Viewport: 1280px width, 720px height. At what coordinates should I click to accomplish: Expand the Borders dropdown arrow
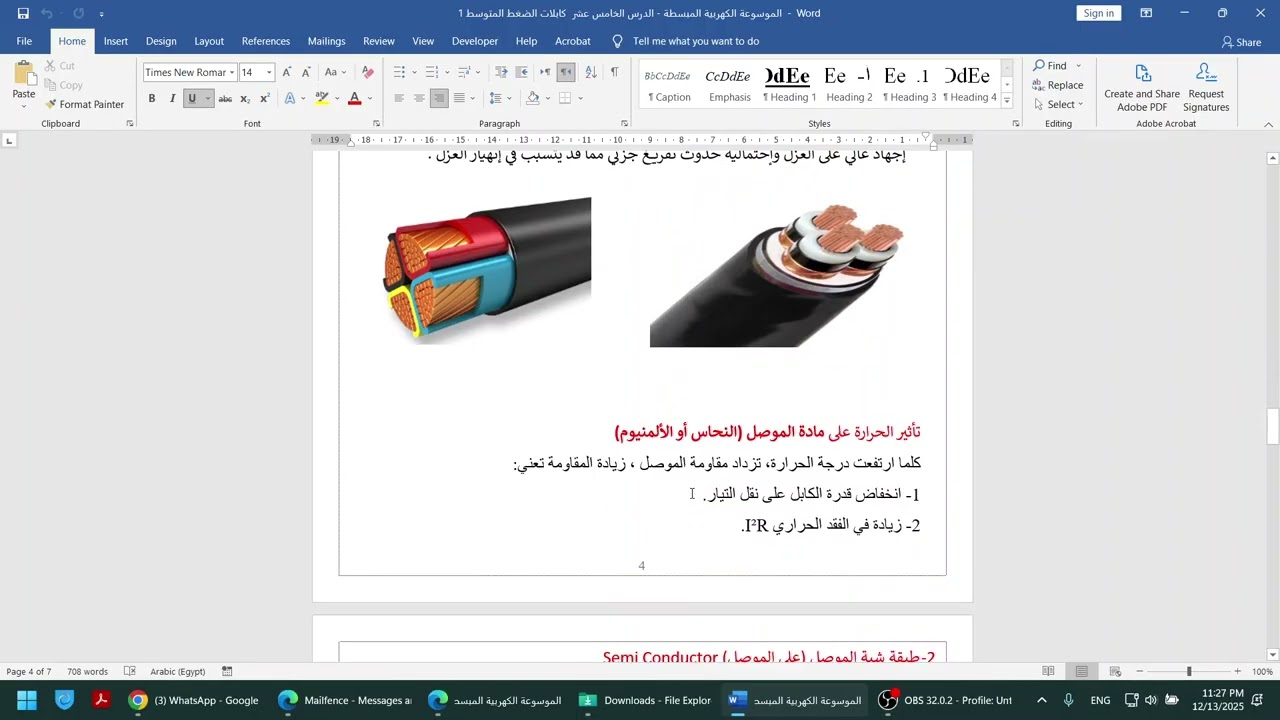point(580,98)
